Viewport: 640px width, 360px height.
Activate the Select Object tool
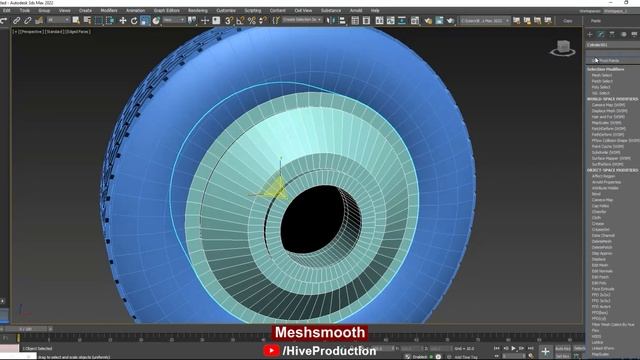click(x=76, y=20)
